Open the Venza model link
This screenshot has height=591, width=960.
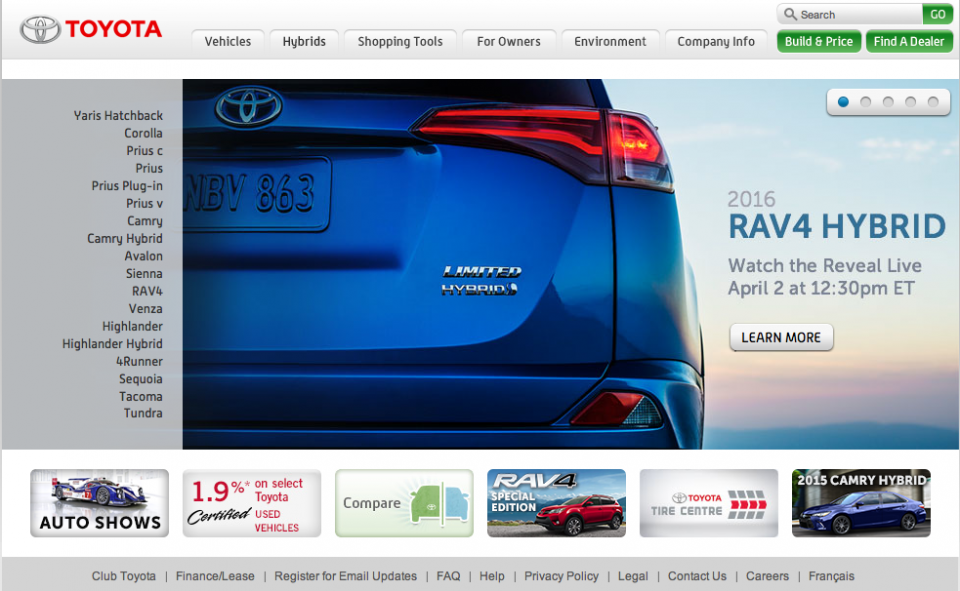coord(145,309)
